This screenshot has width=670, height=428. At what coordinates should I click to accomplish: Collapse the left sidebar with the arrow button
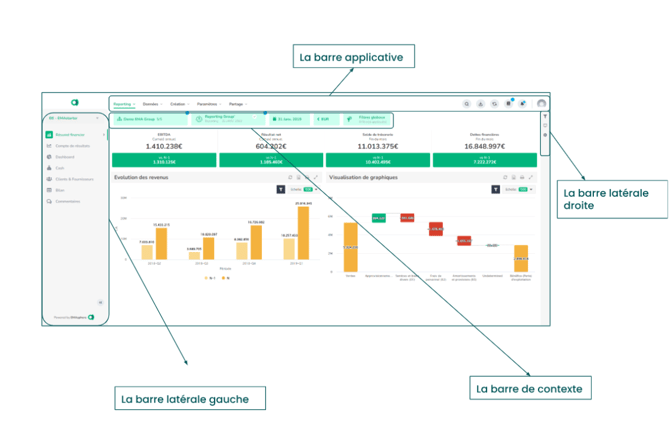(x=100, y=302)
